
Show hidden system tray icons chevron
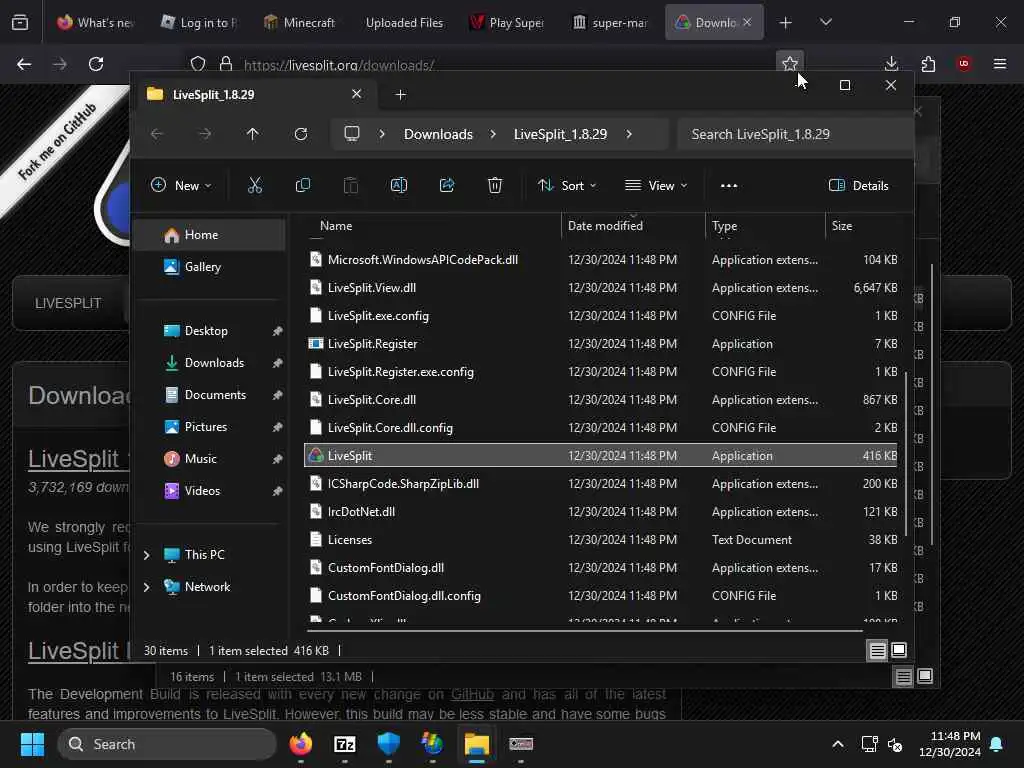click(x=838, y=744)
